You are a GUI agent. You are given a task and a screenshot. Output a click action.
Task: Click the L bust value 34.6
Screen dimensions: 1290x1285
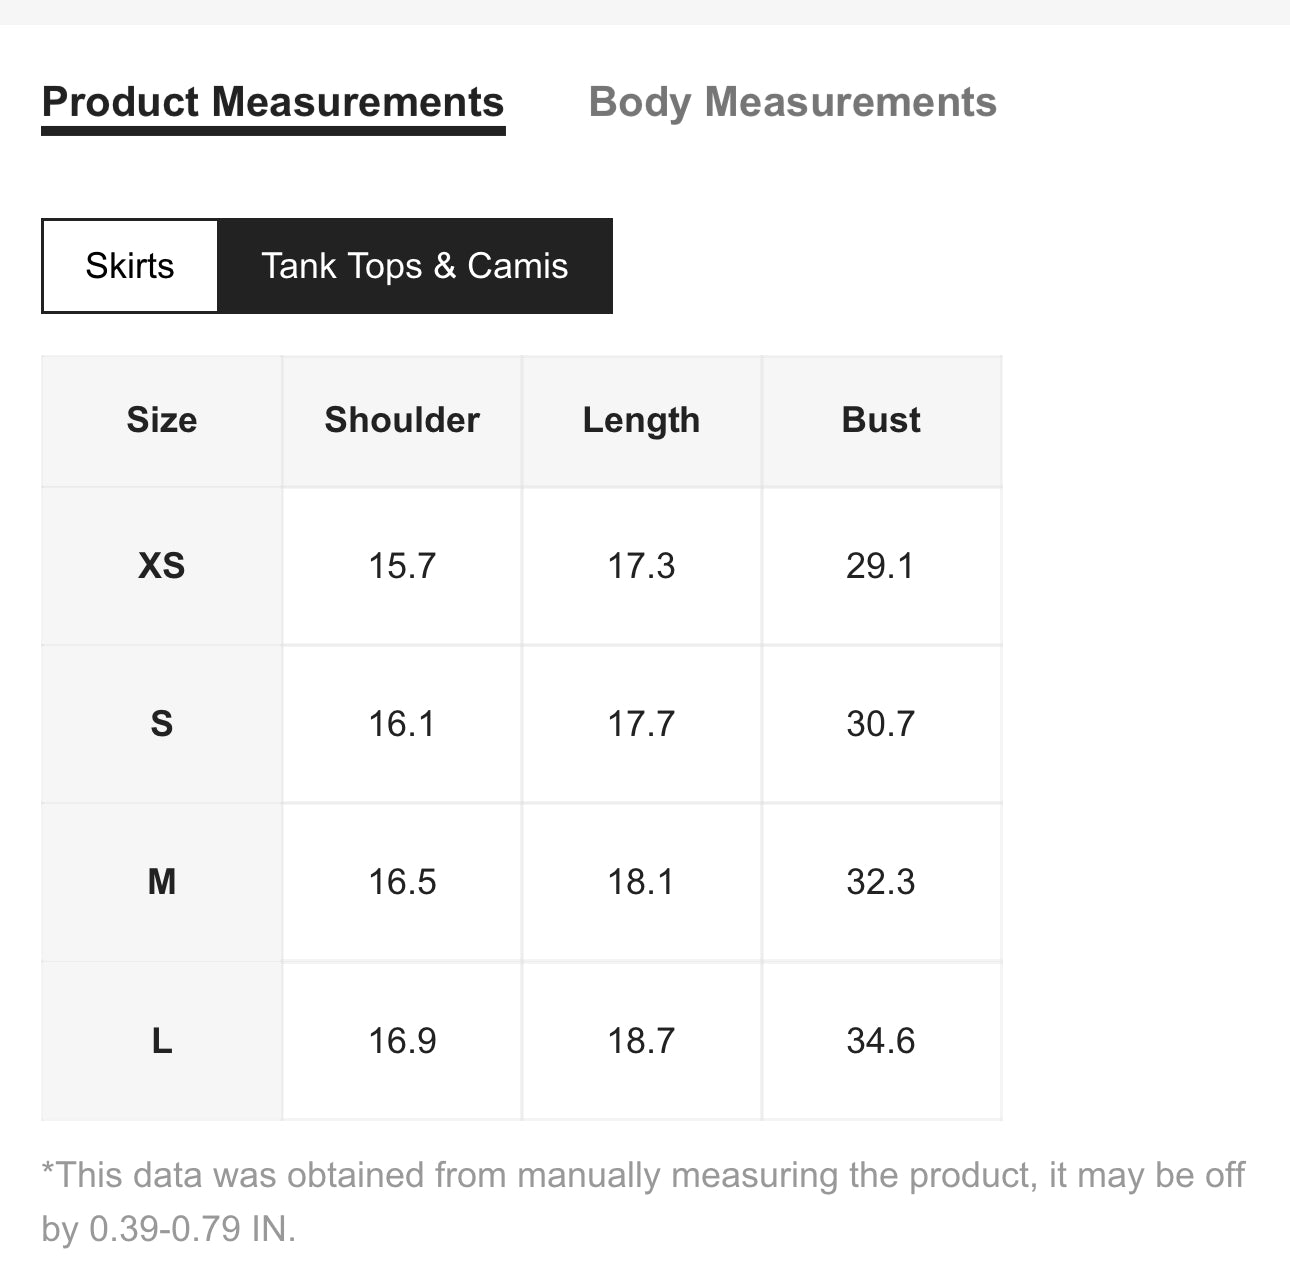[x=881, y=1041]
